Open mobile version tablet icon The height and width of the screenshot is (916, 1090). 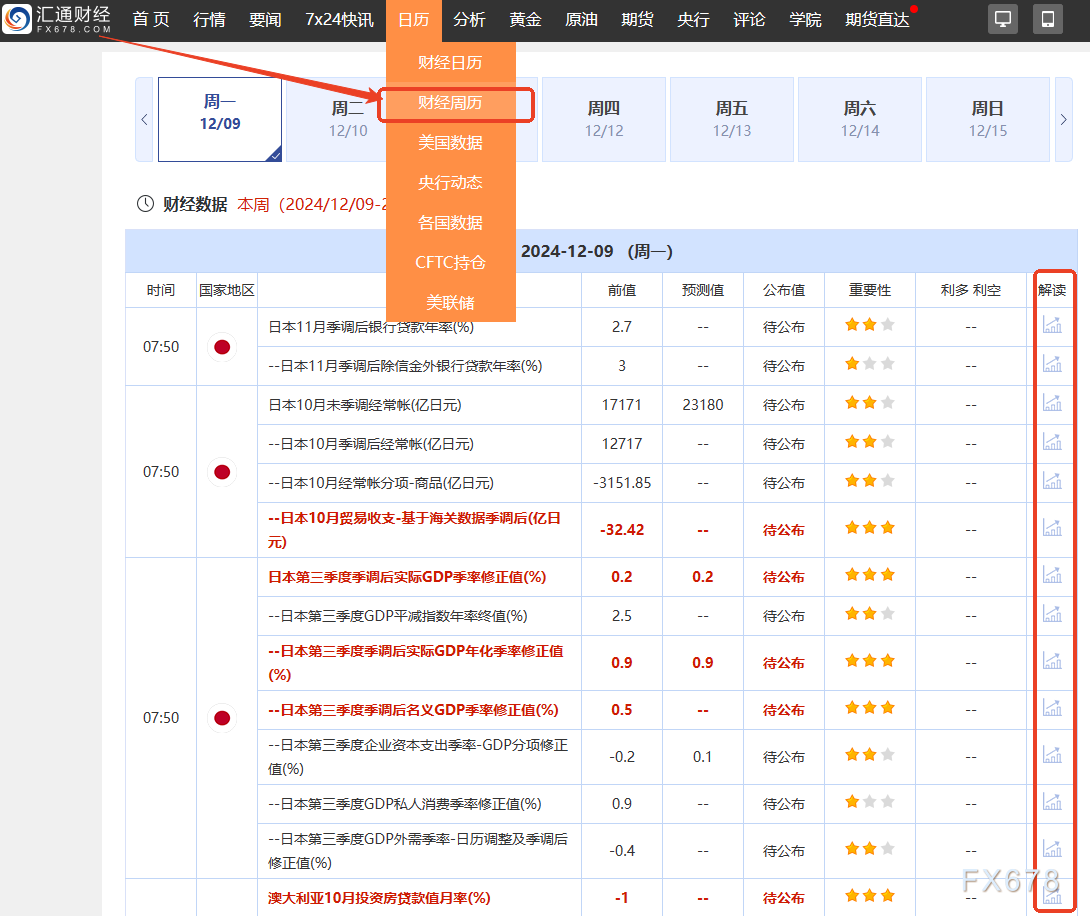coord(1048,19)
